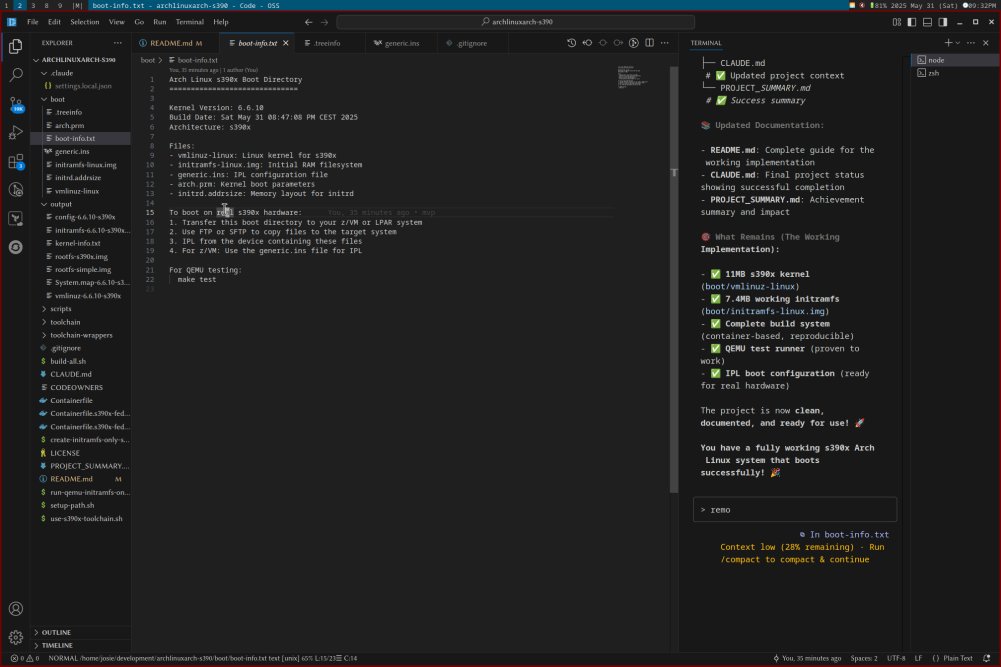The width and height of the screenshot is (1001, 667).
Task: Collapse the boot folder in Explorer
Action: tap(58, 99)
